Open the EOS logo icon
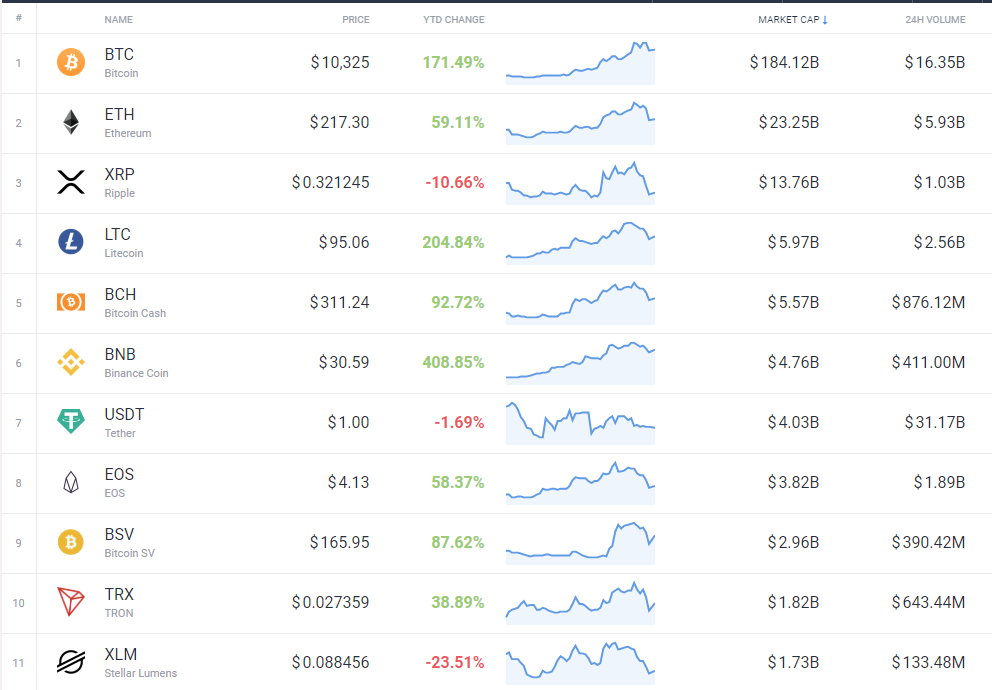The image size is (992, 690). pos(71,482)
